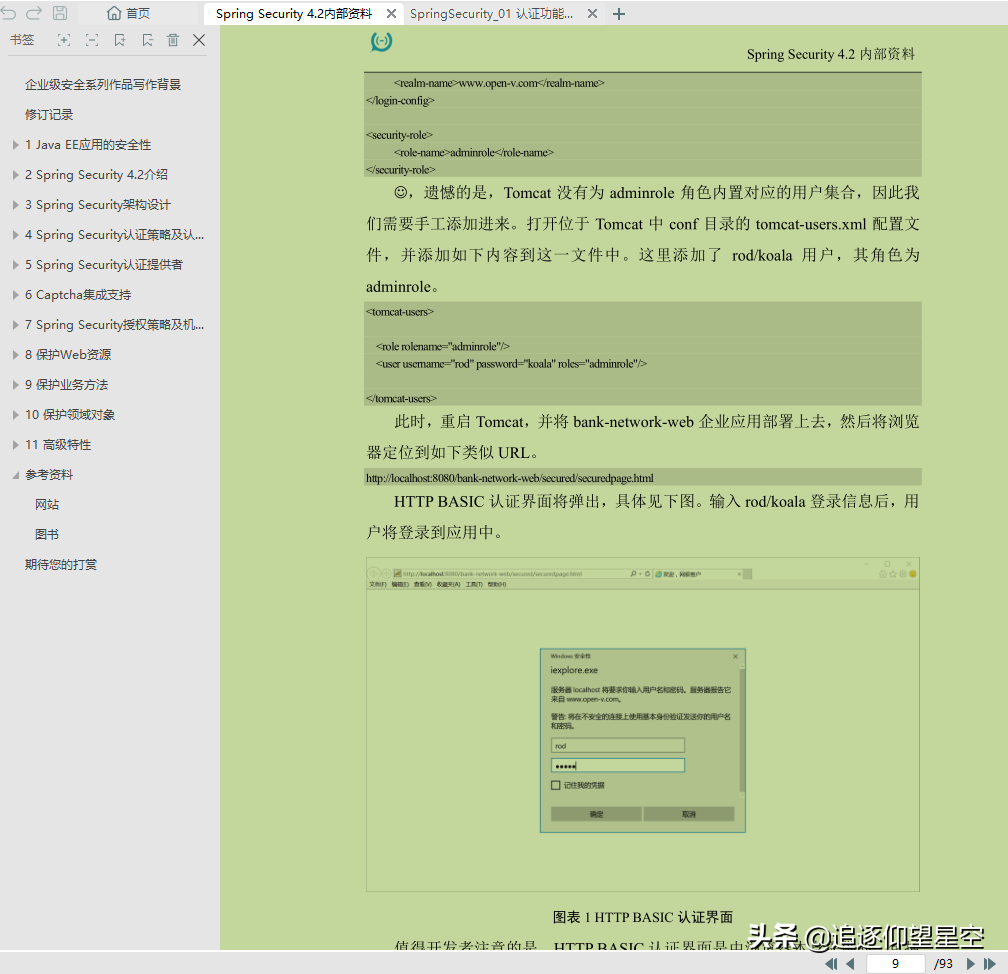
Task: Expand chapter 7 Spring Security授权策略
Action: coord(15,325)
